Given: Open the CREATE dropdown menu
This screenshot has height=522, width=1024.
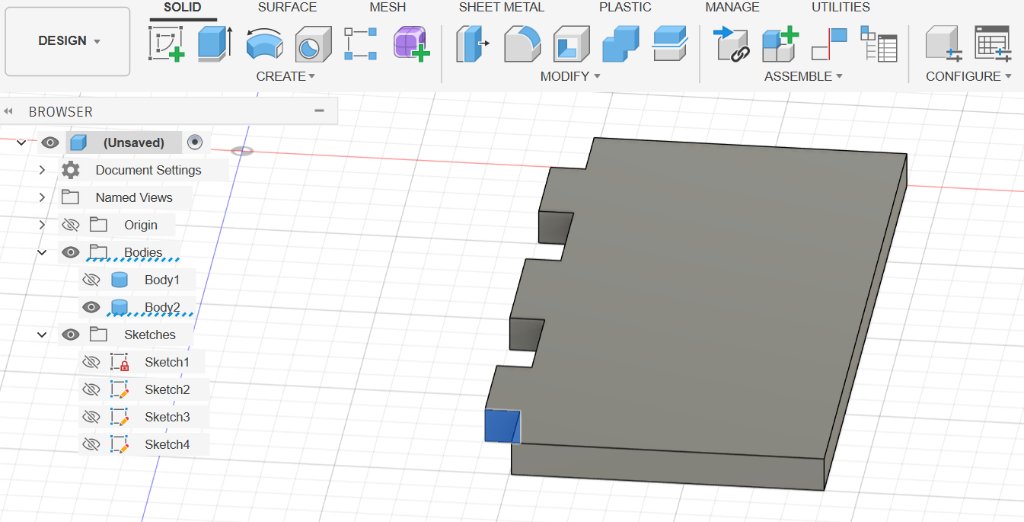Looking at the screenshot, I should pyautogui.click(x=285, y=76).
